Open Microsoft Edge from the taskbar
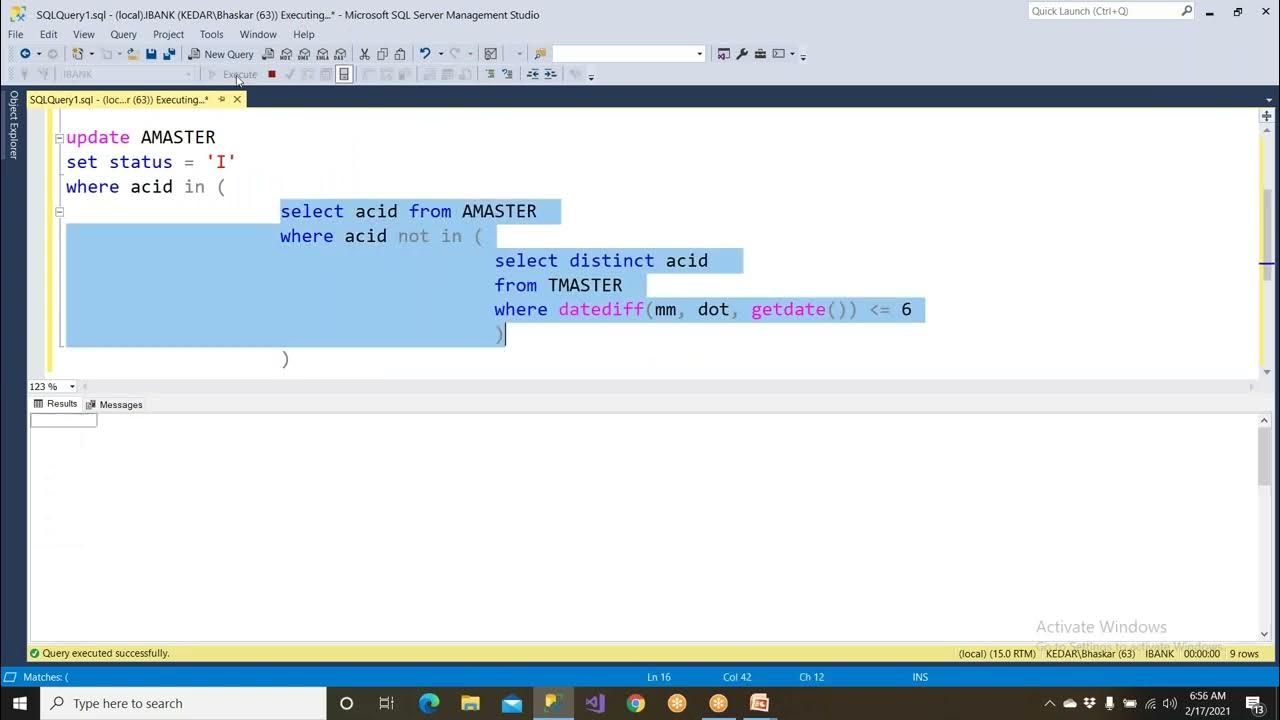 pos(429,703)
